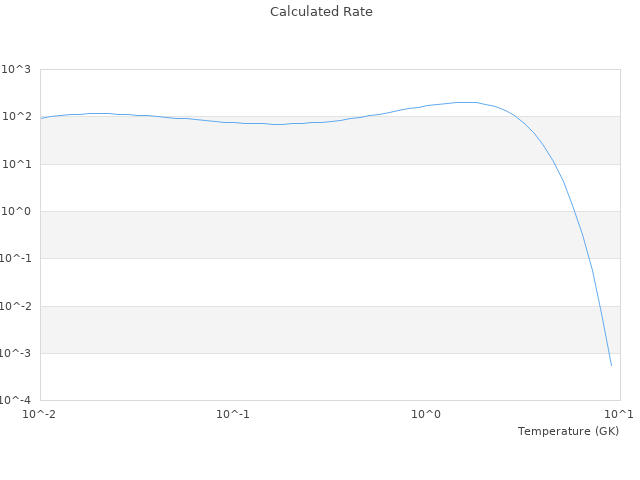Image resolution: width=640 pixels, height=480 pixels.
Task: Click the 10^-1 y-axis tick label
Action: pos(14,259)
